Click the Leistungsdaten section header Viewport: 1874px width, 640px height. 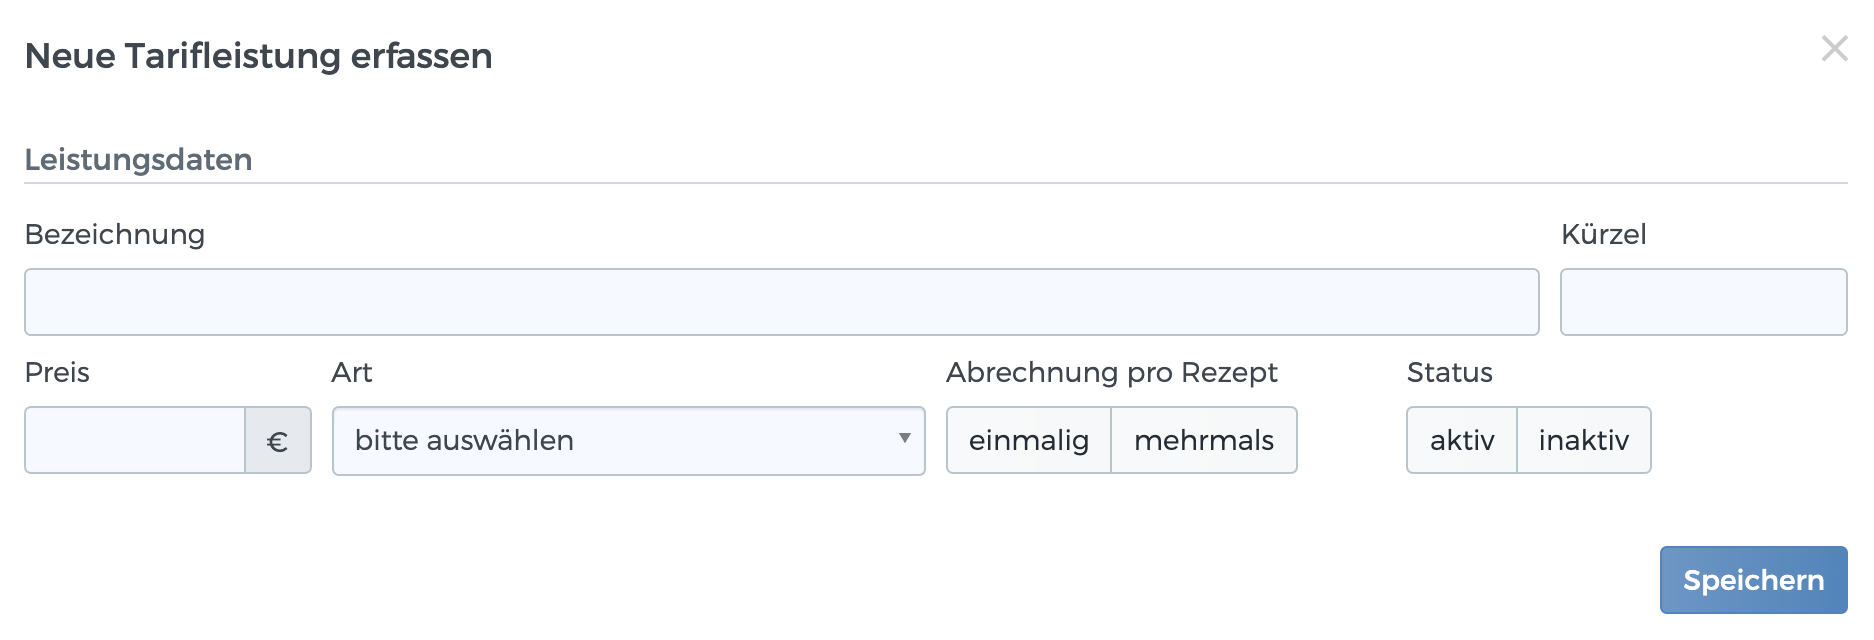pyautogui.click(x=138, y=159)
